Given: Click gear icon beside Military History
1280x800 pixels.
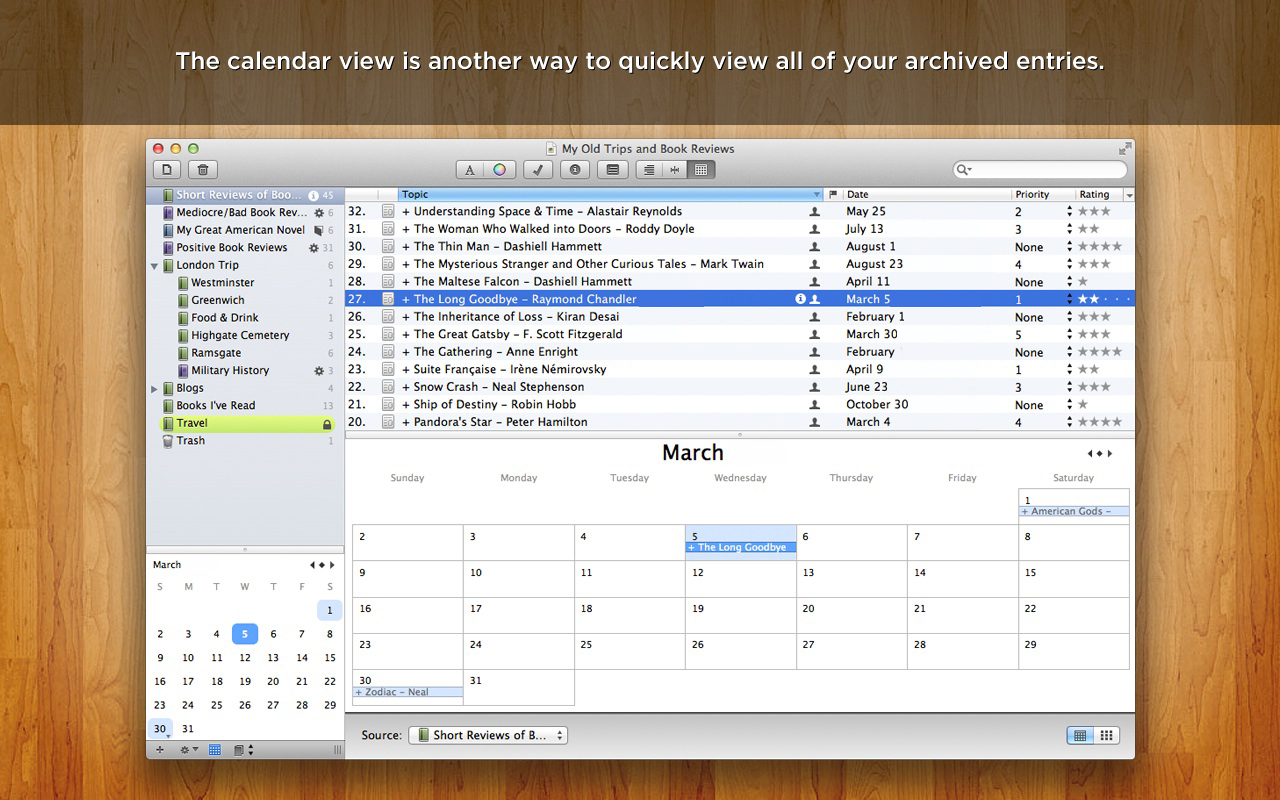Looking at the screenshot, I should tap(319, 370).
